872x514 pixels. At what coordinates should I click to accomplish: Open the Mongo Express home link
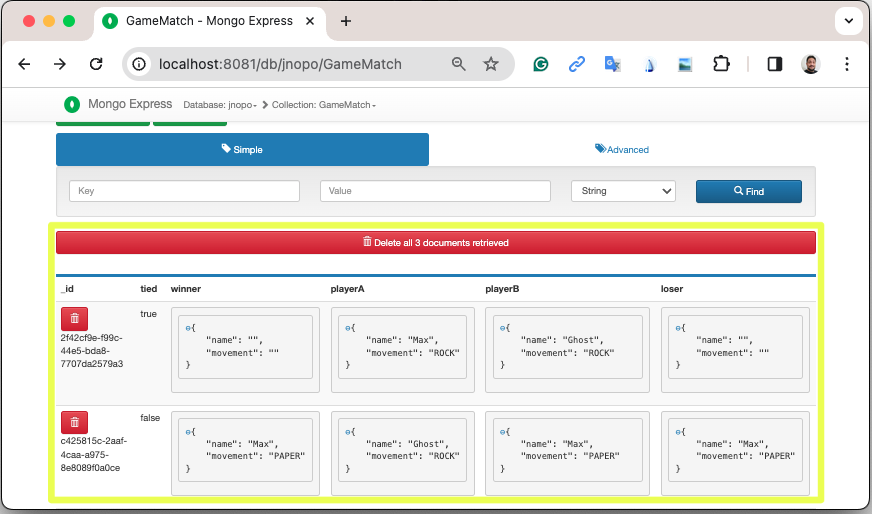pyautogui.click(x=130, y=104)
